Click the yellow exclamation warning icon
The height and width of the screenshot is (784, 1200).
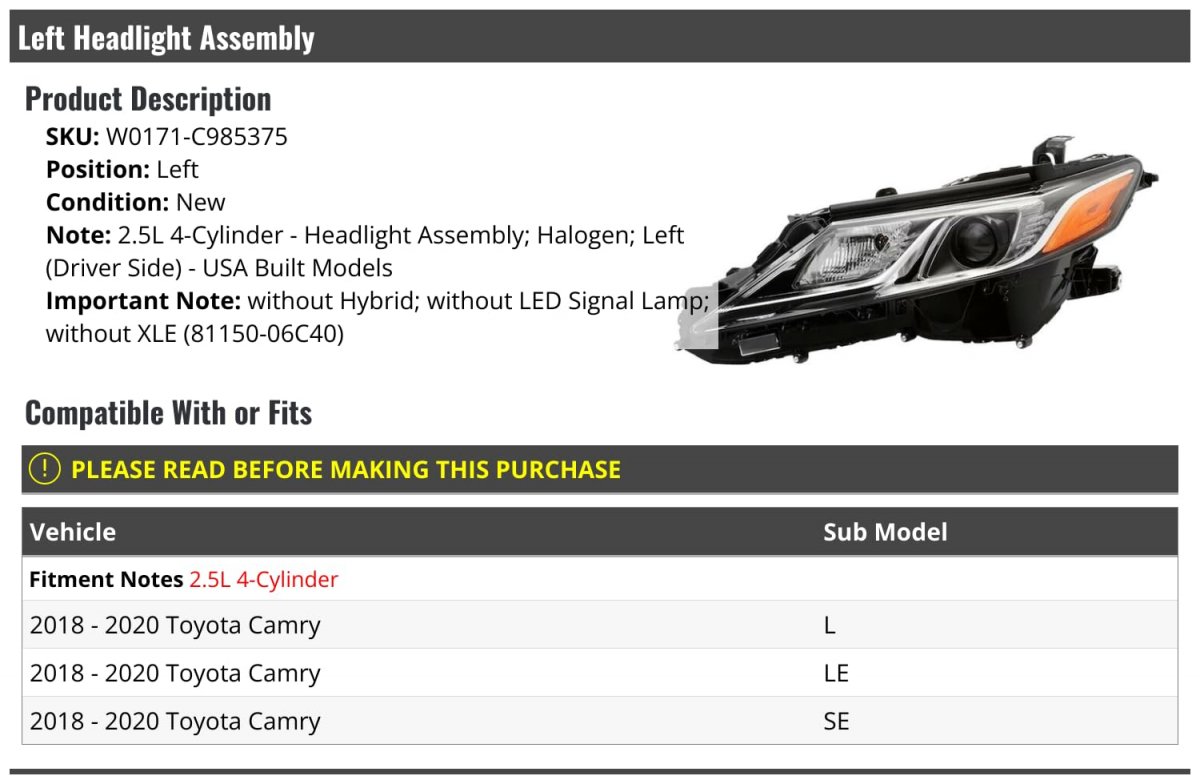coord(44,468)
